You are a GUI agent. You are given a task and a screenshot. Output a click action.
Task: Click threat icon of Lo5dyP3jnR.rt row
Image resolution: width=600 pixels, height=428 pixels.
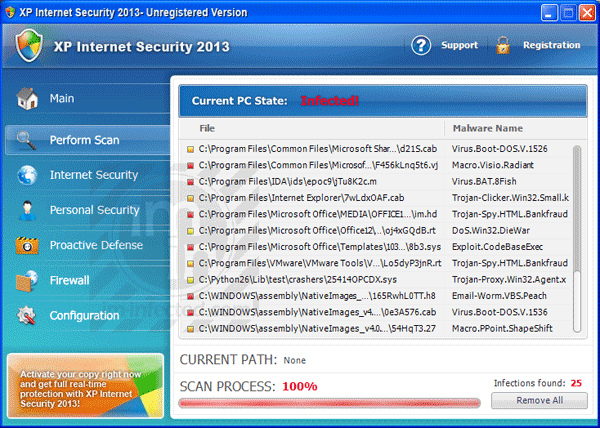point(190,264)
